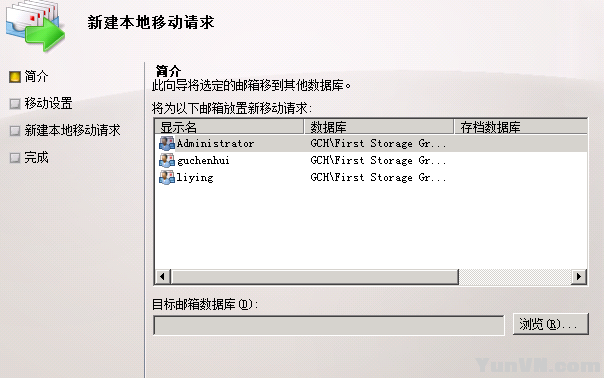
Task: Click the 完成 step indicator box
Action: click(15, 158)
